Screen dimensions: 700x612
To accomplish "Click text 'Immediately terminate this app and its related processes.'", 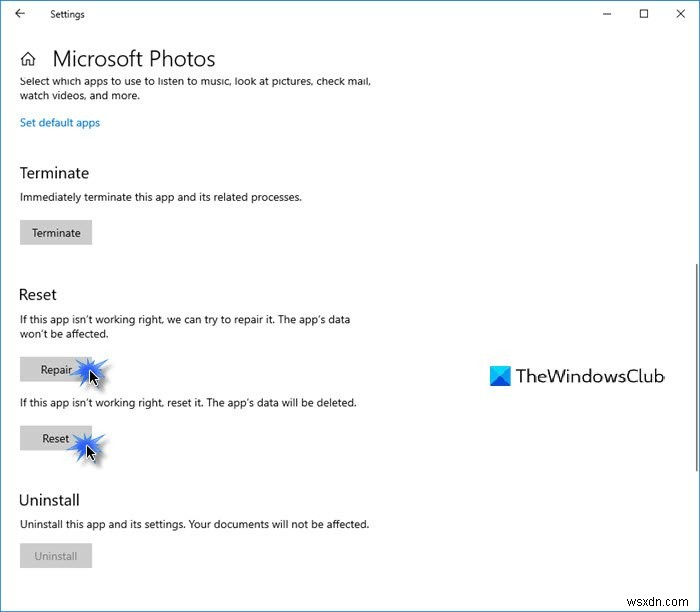I will click(161, 197).
